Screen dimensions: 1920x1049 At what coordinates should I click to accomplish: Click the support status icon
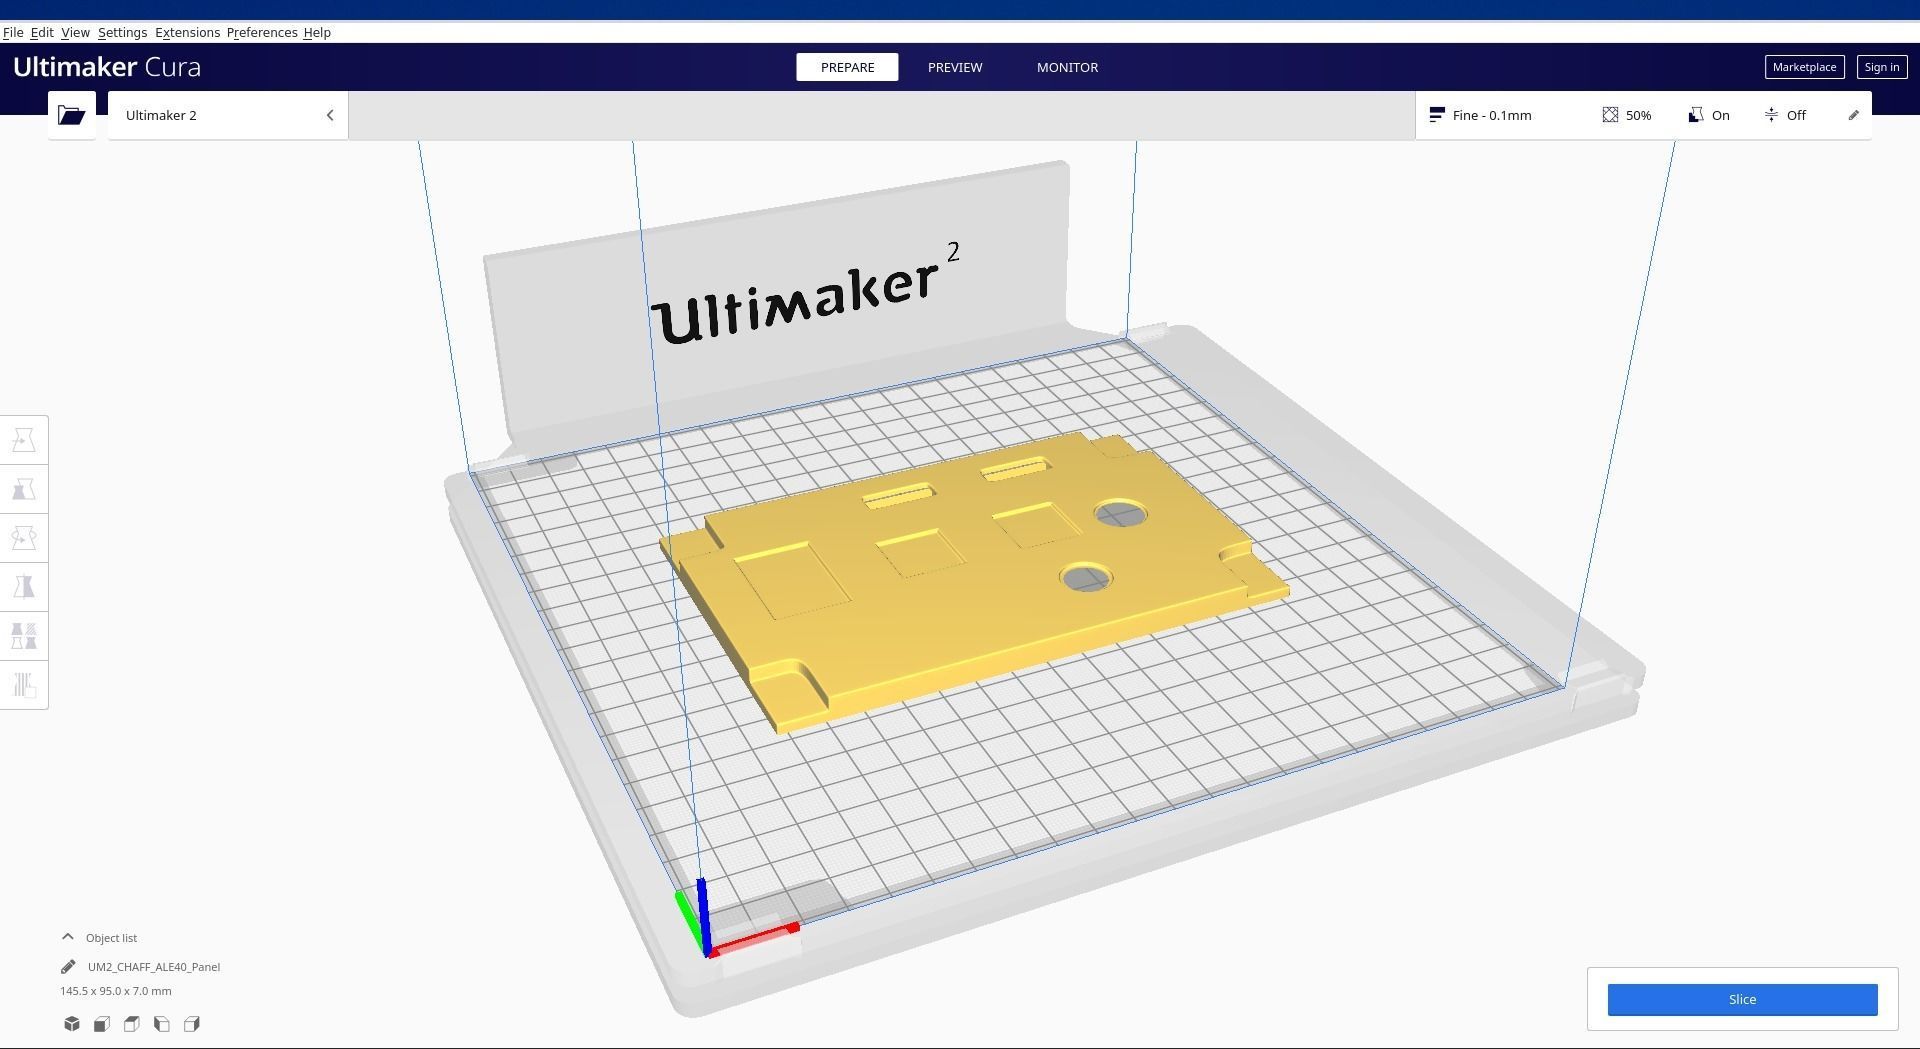pyautogui.click(x=1696, y=115)
